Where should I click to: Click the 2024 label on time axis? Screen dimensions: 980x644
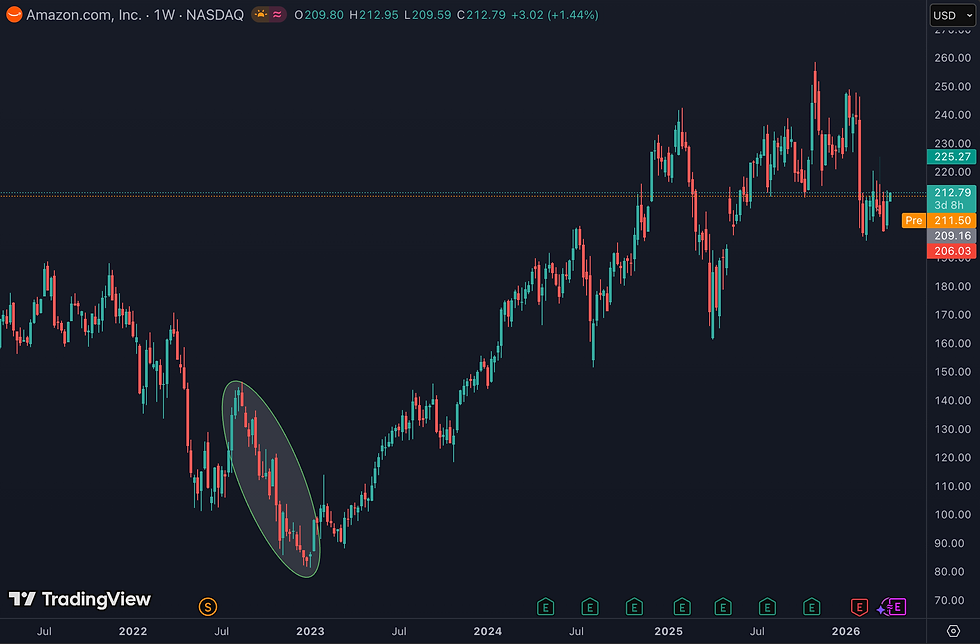click(x=488, y=631)
